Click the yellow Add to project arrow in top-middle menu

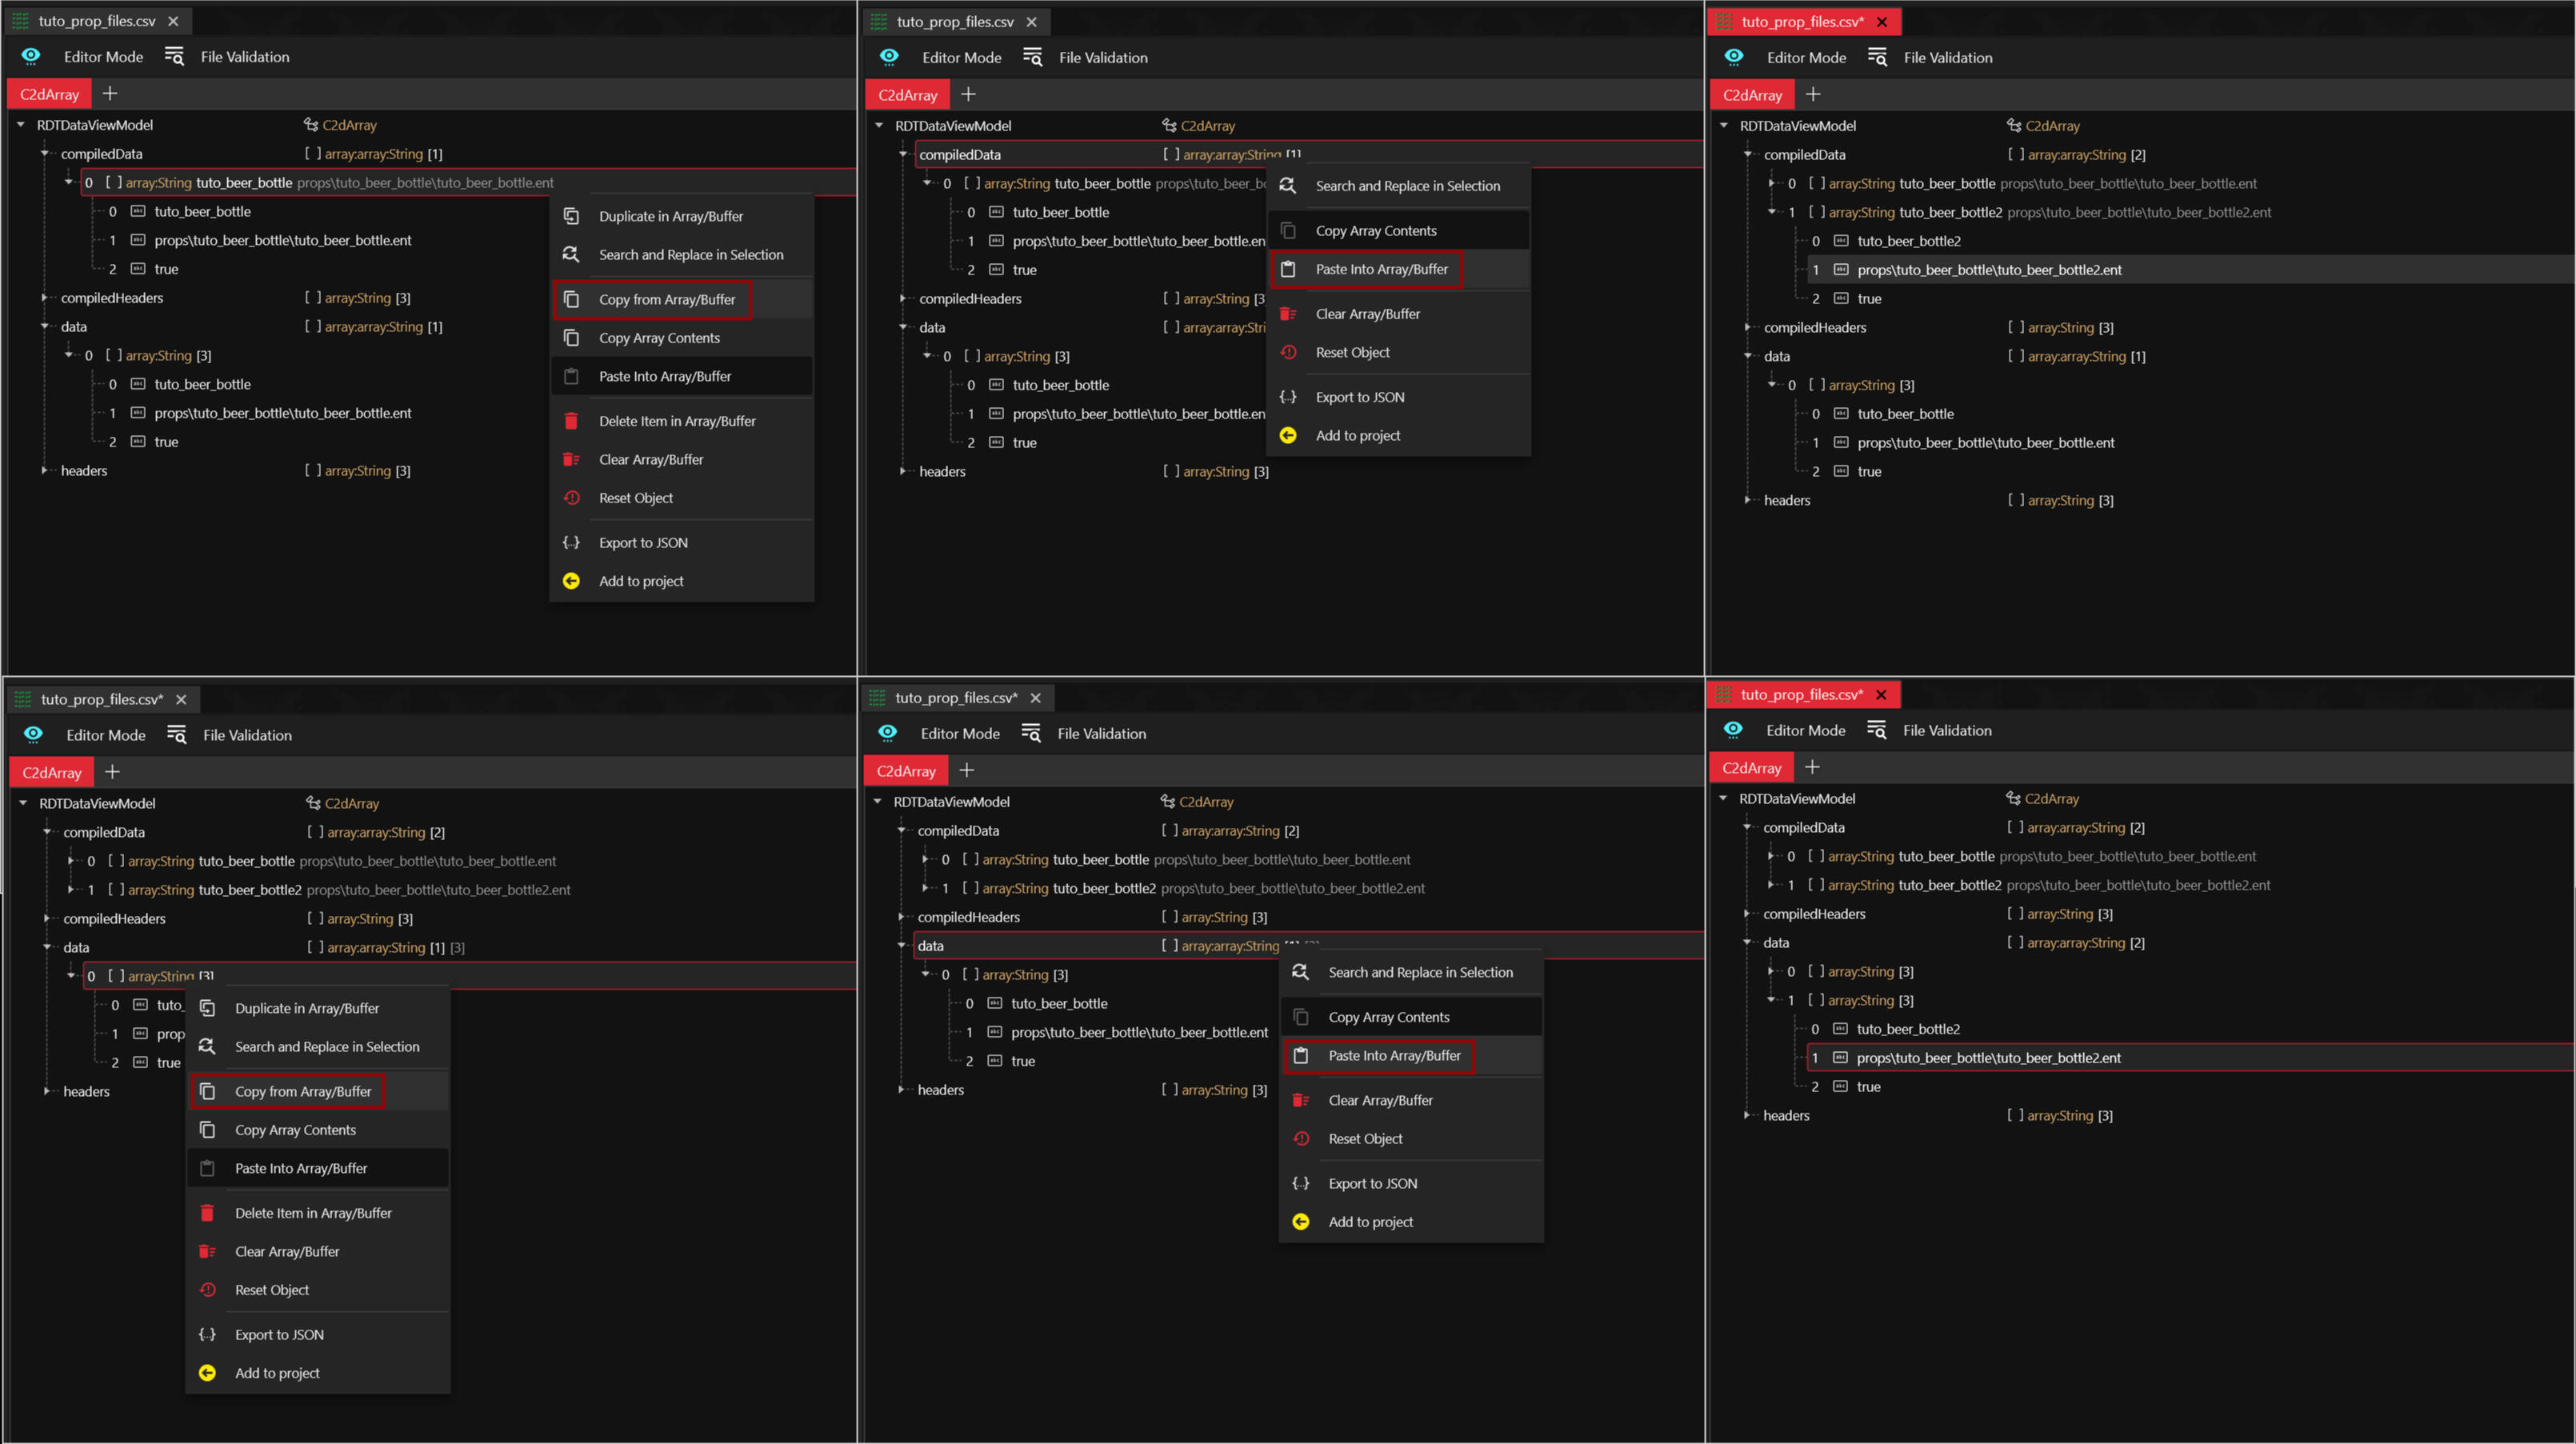tap(1288, 435)
